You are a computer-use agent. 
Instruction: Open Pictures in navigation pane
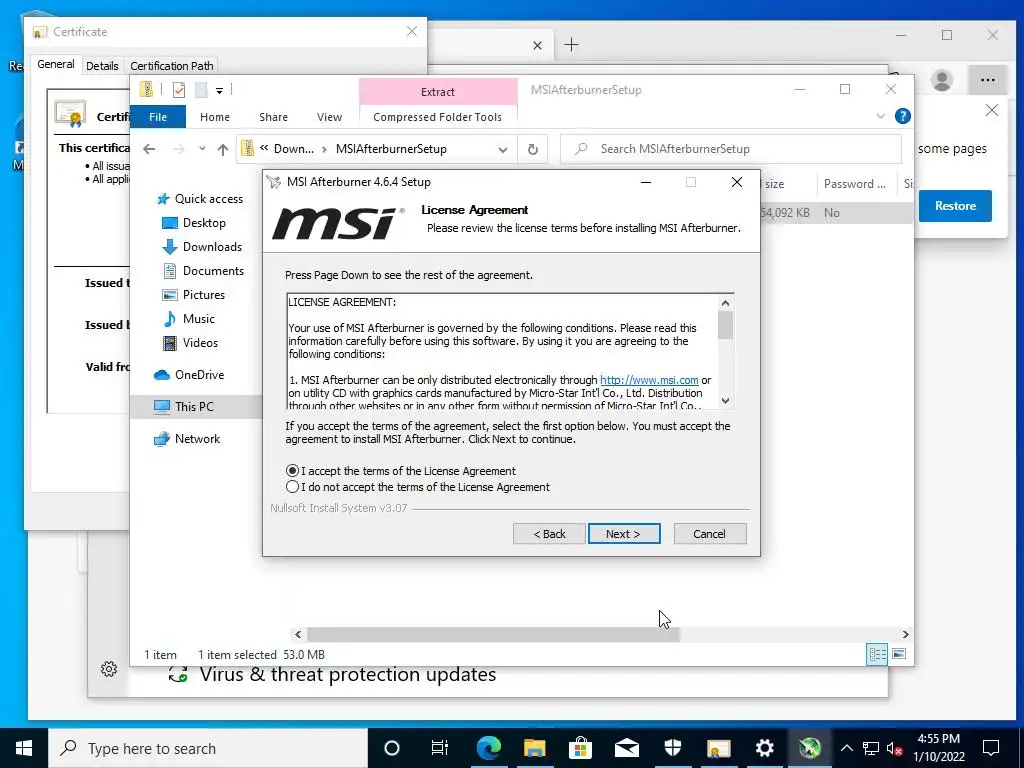[193, 295]
